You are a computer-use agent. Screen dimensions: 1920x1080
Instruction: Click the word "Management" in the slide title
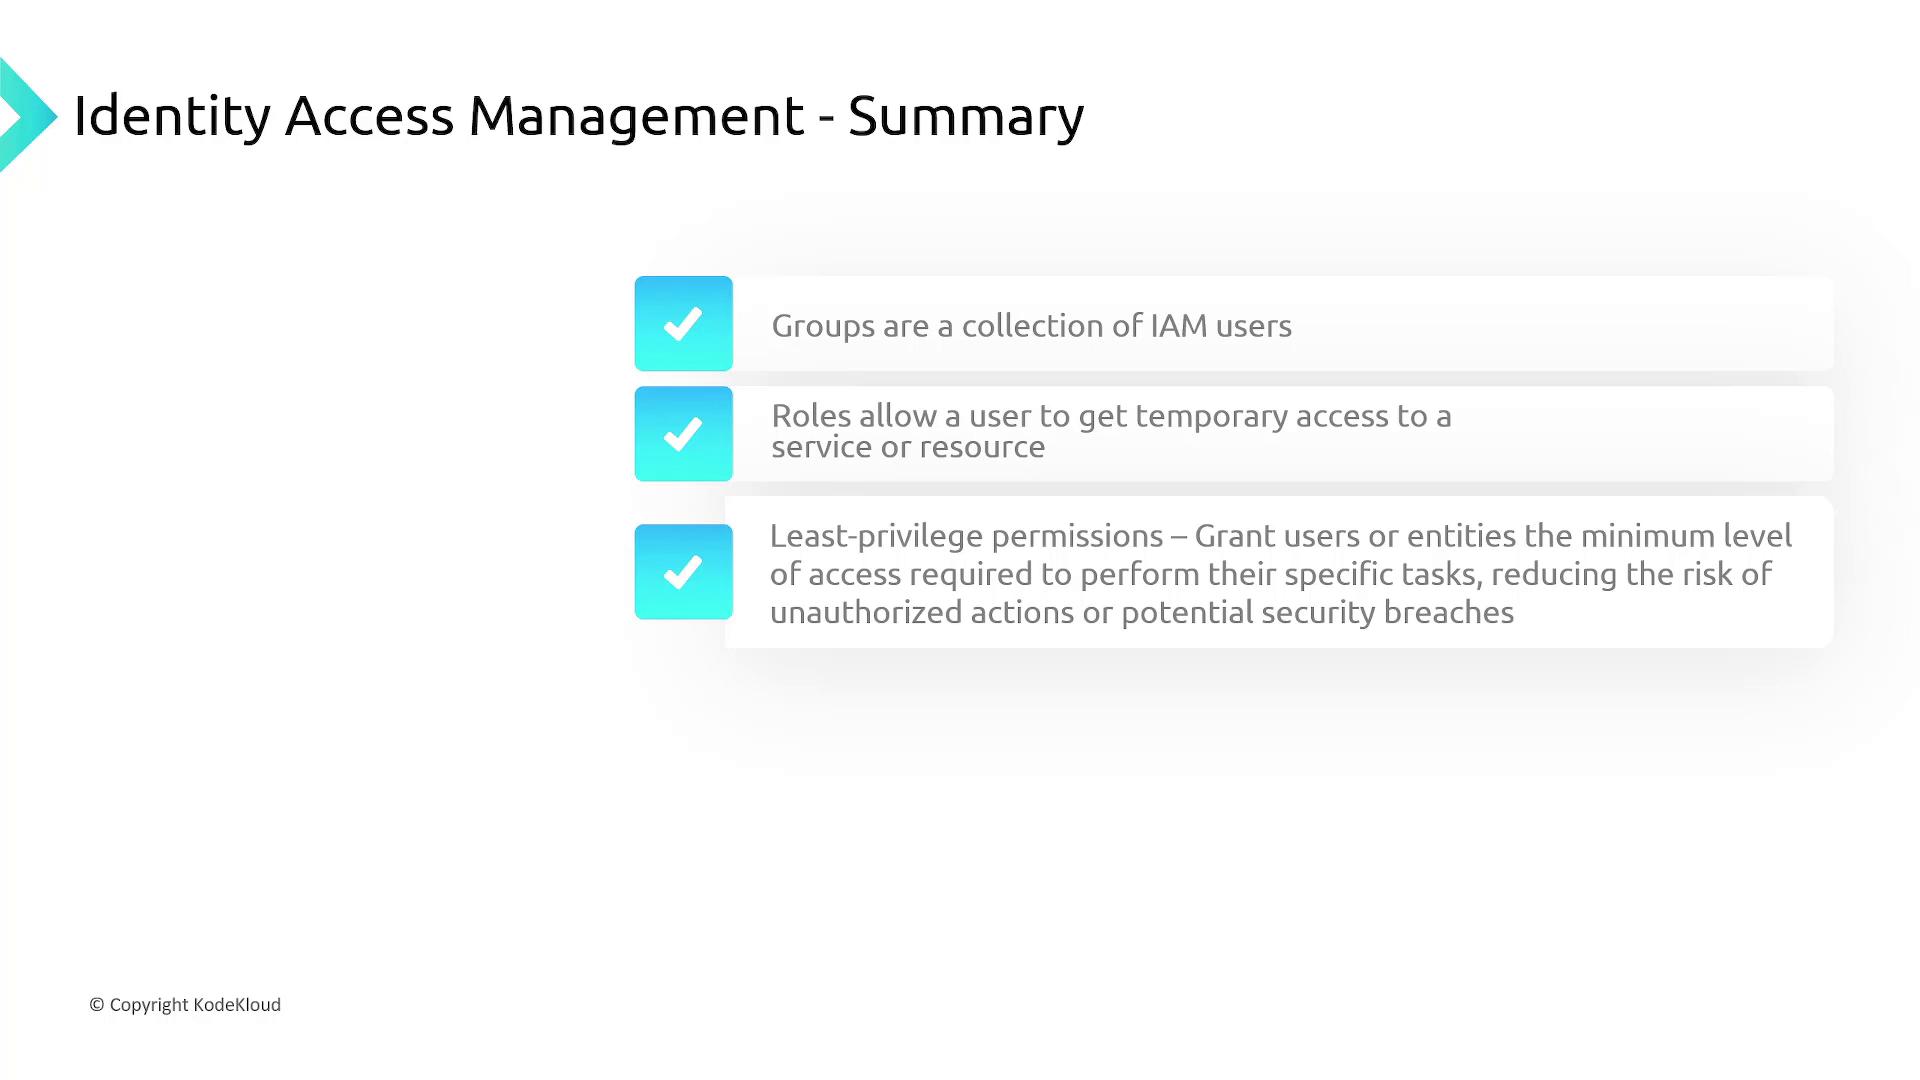click(636, 116)
